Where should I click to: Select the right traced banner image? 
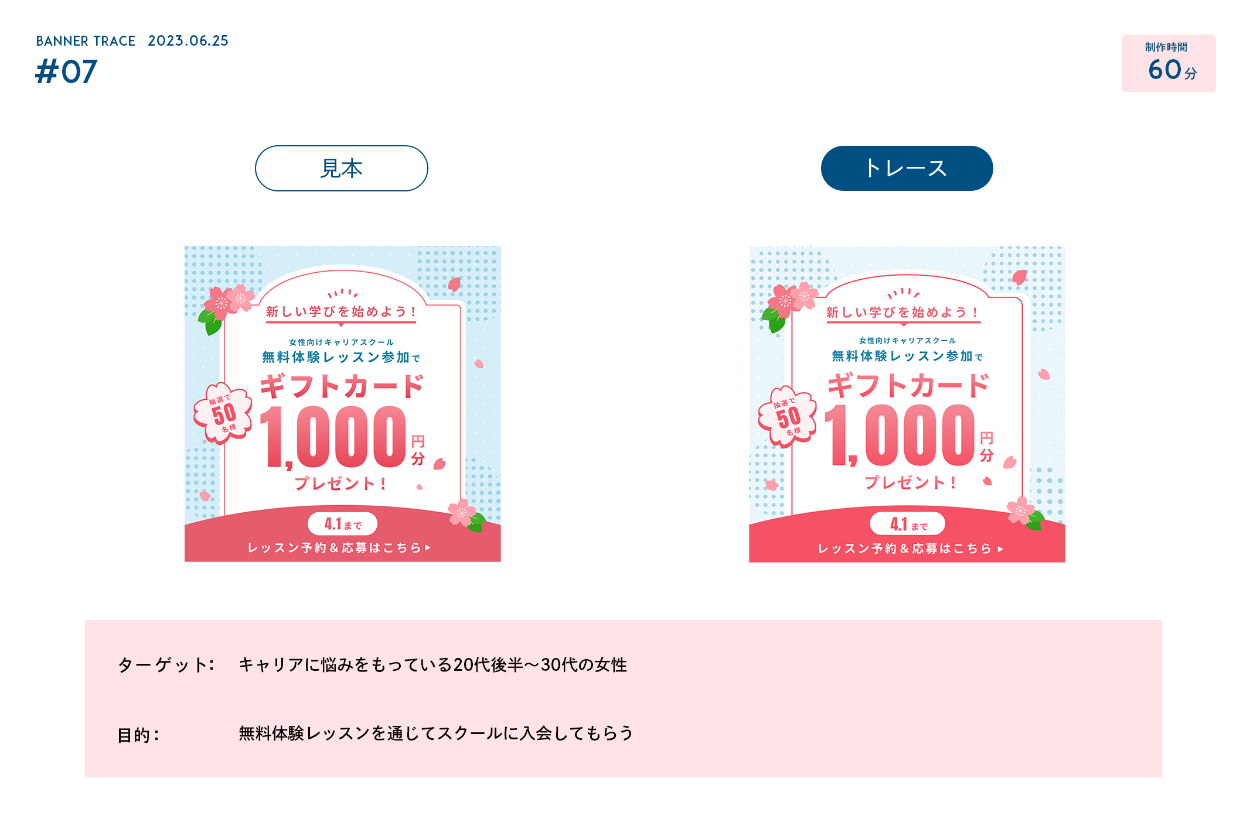coord(907,404)
